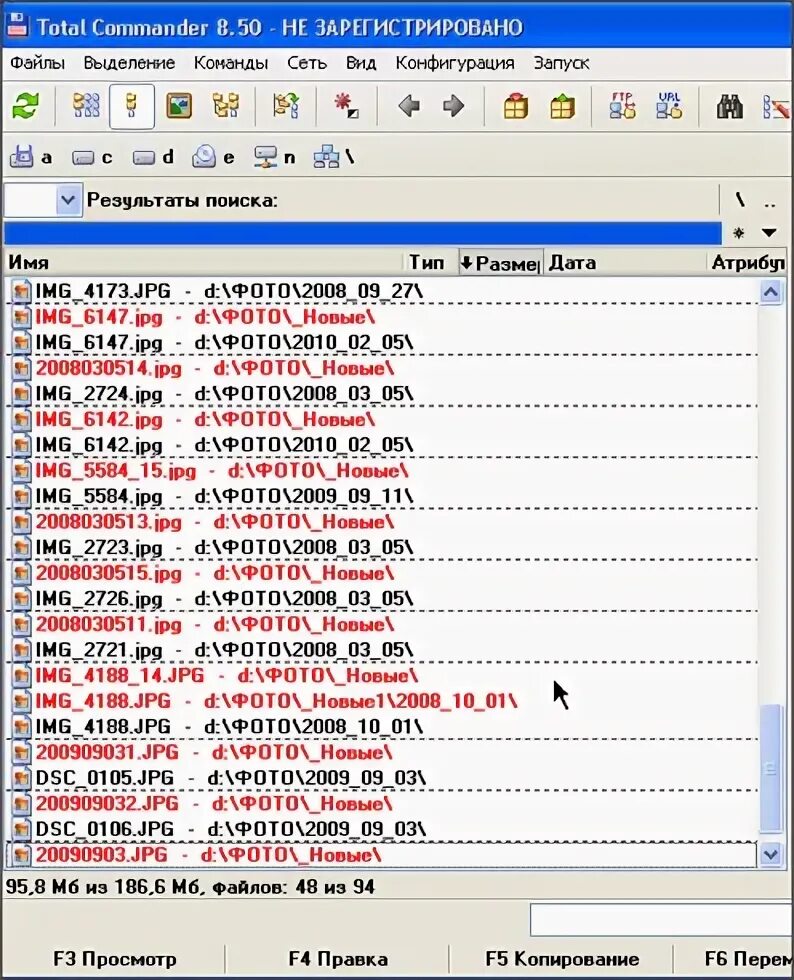Go to root directory backslash button
794x980 pixels.
740,200
